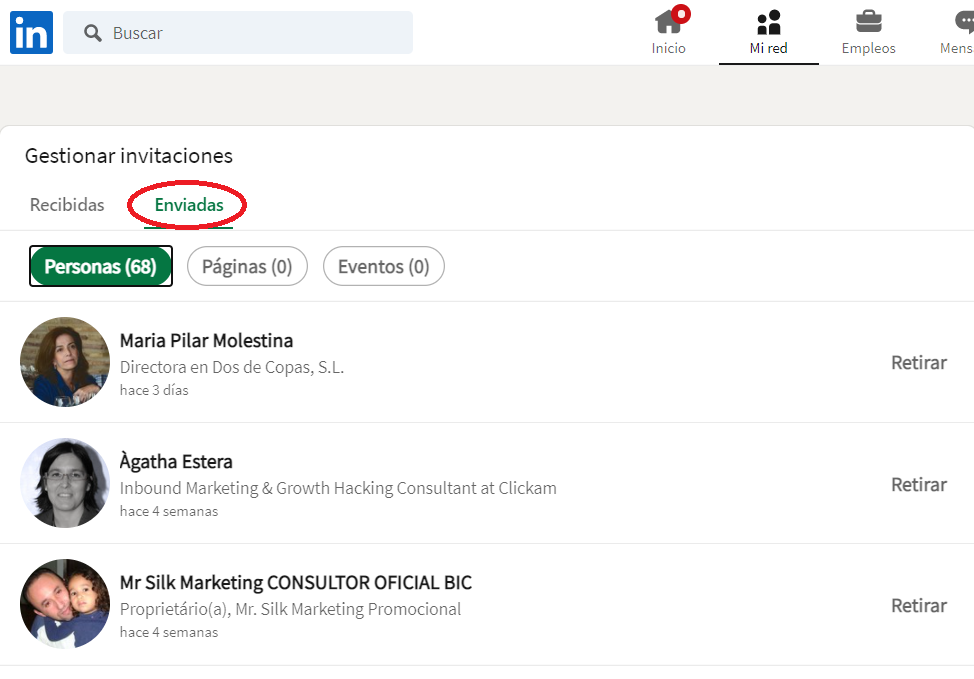Open the LinkedIn logo home icon

(x=31, y=32)
